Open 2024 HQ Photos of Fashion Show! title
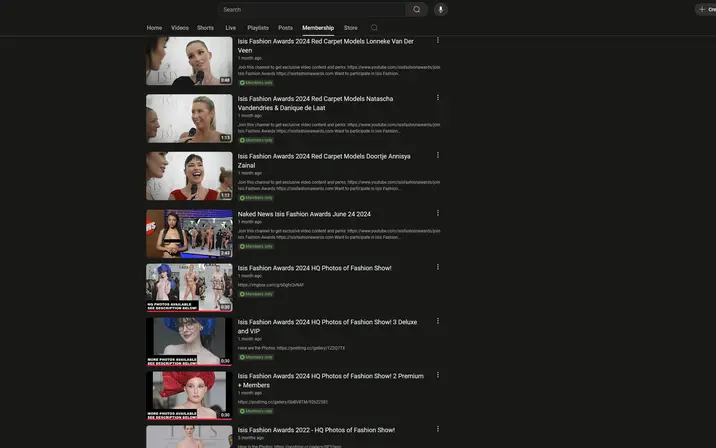716x448 pixels. 315,268
